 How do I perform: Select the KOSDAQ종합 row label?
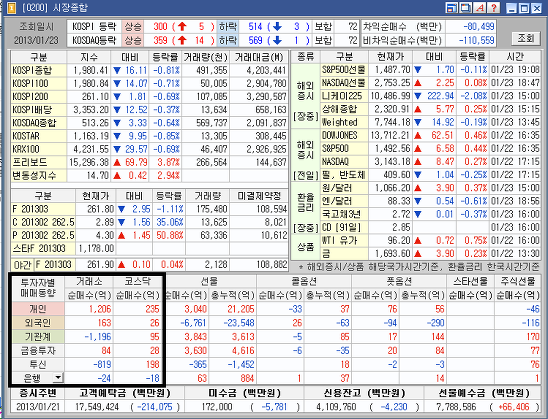pos(38,123)
